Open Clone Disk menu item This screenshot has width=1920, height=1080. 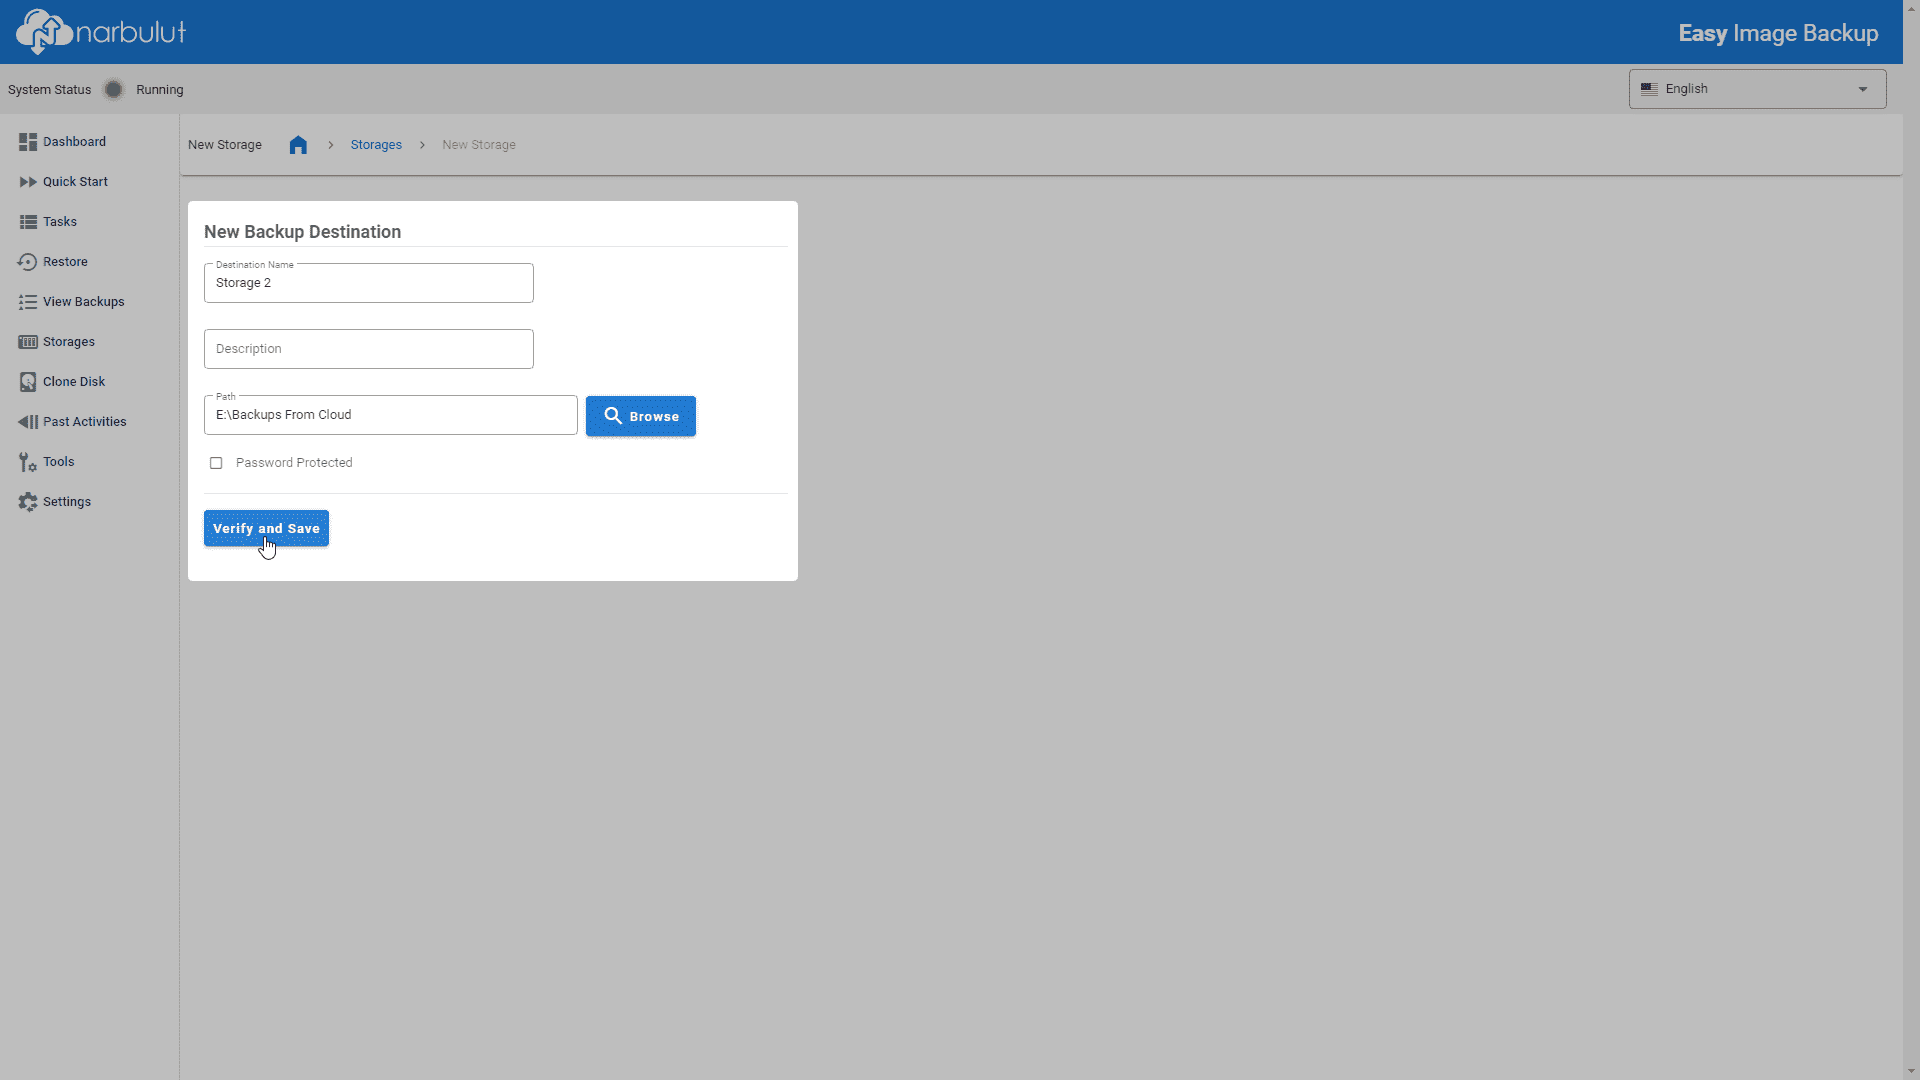74,382
